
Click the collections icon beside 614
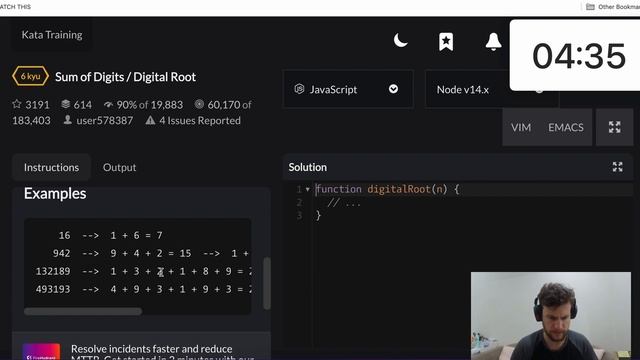click(x=65, y=104)
